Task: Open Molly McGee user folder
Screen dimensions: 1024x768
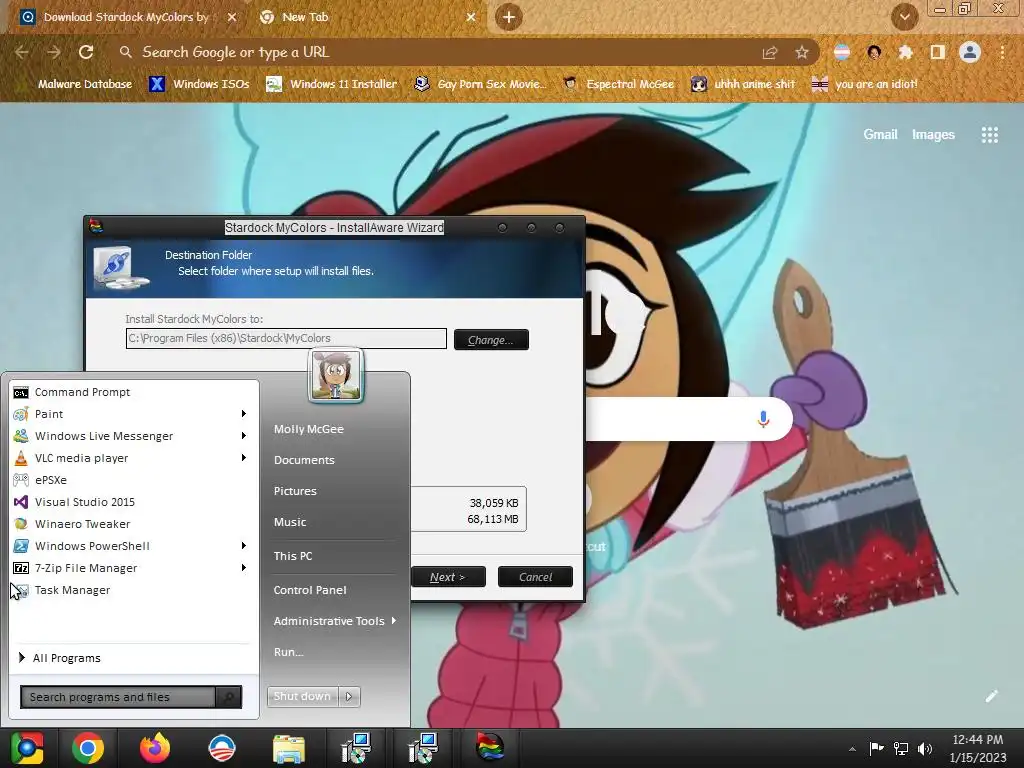Action: (309, 429)
